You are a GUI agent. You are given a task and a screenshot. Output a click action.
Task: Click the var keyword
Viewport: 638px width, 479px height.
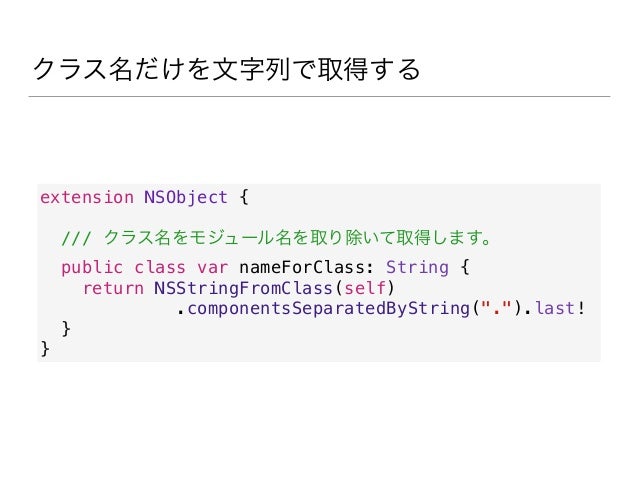(212, 268)
